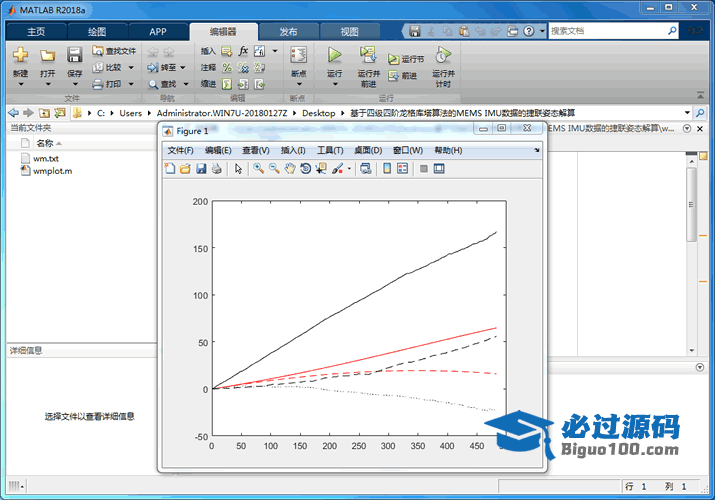
Task: Print the figure using printer icon
Action: [x=216, y=169]
